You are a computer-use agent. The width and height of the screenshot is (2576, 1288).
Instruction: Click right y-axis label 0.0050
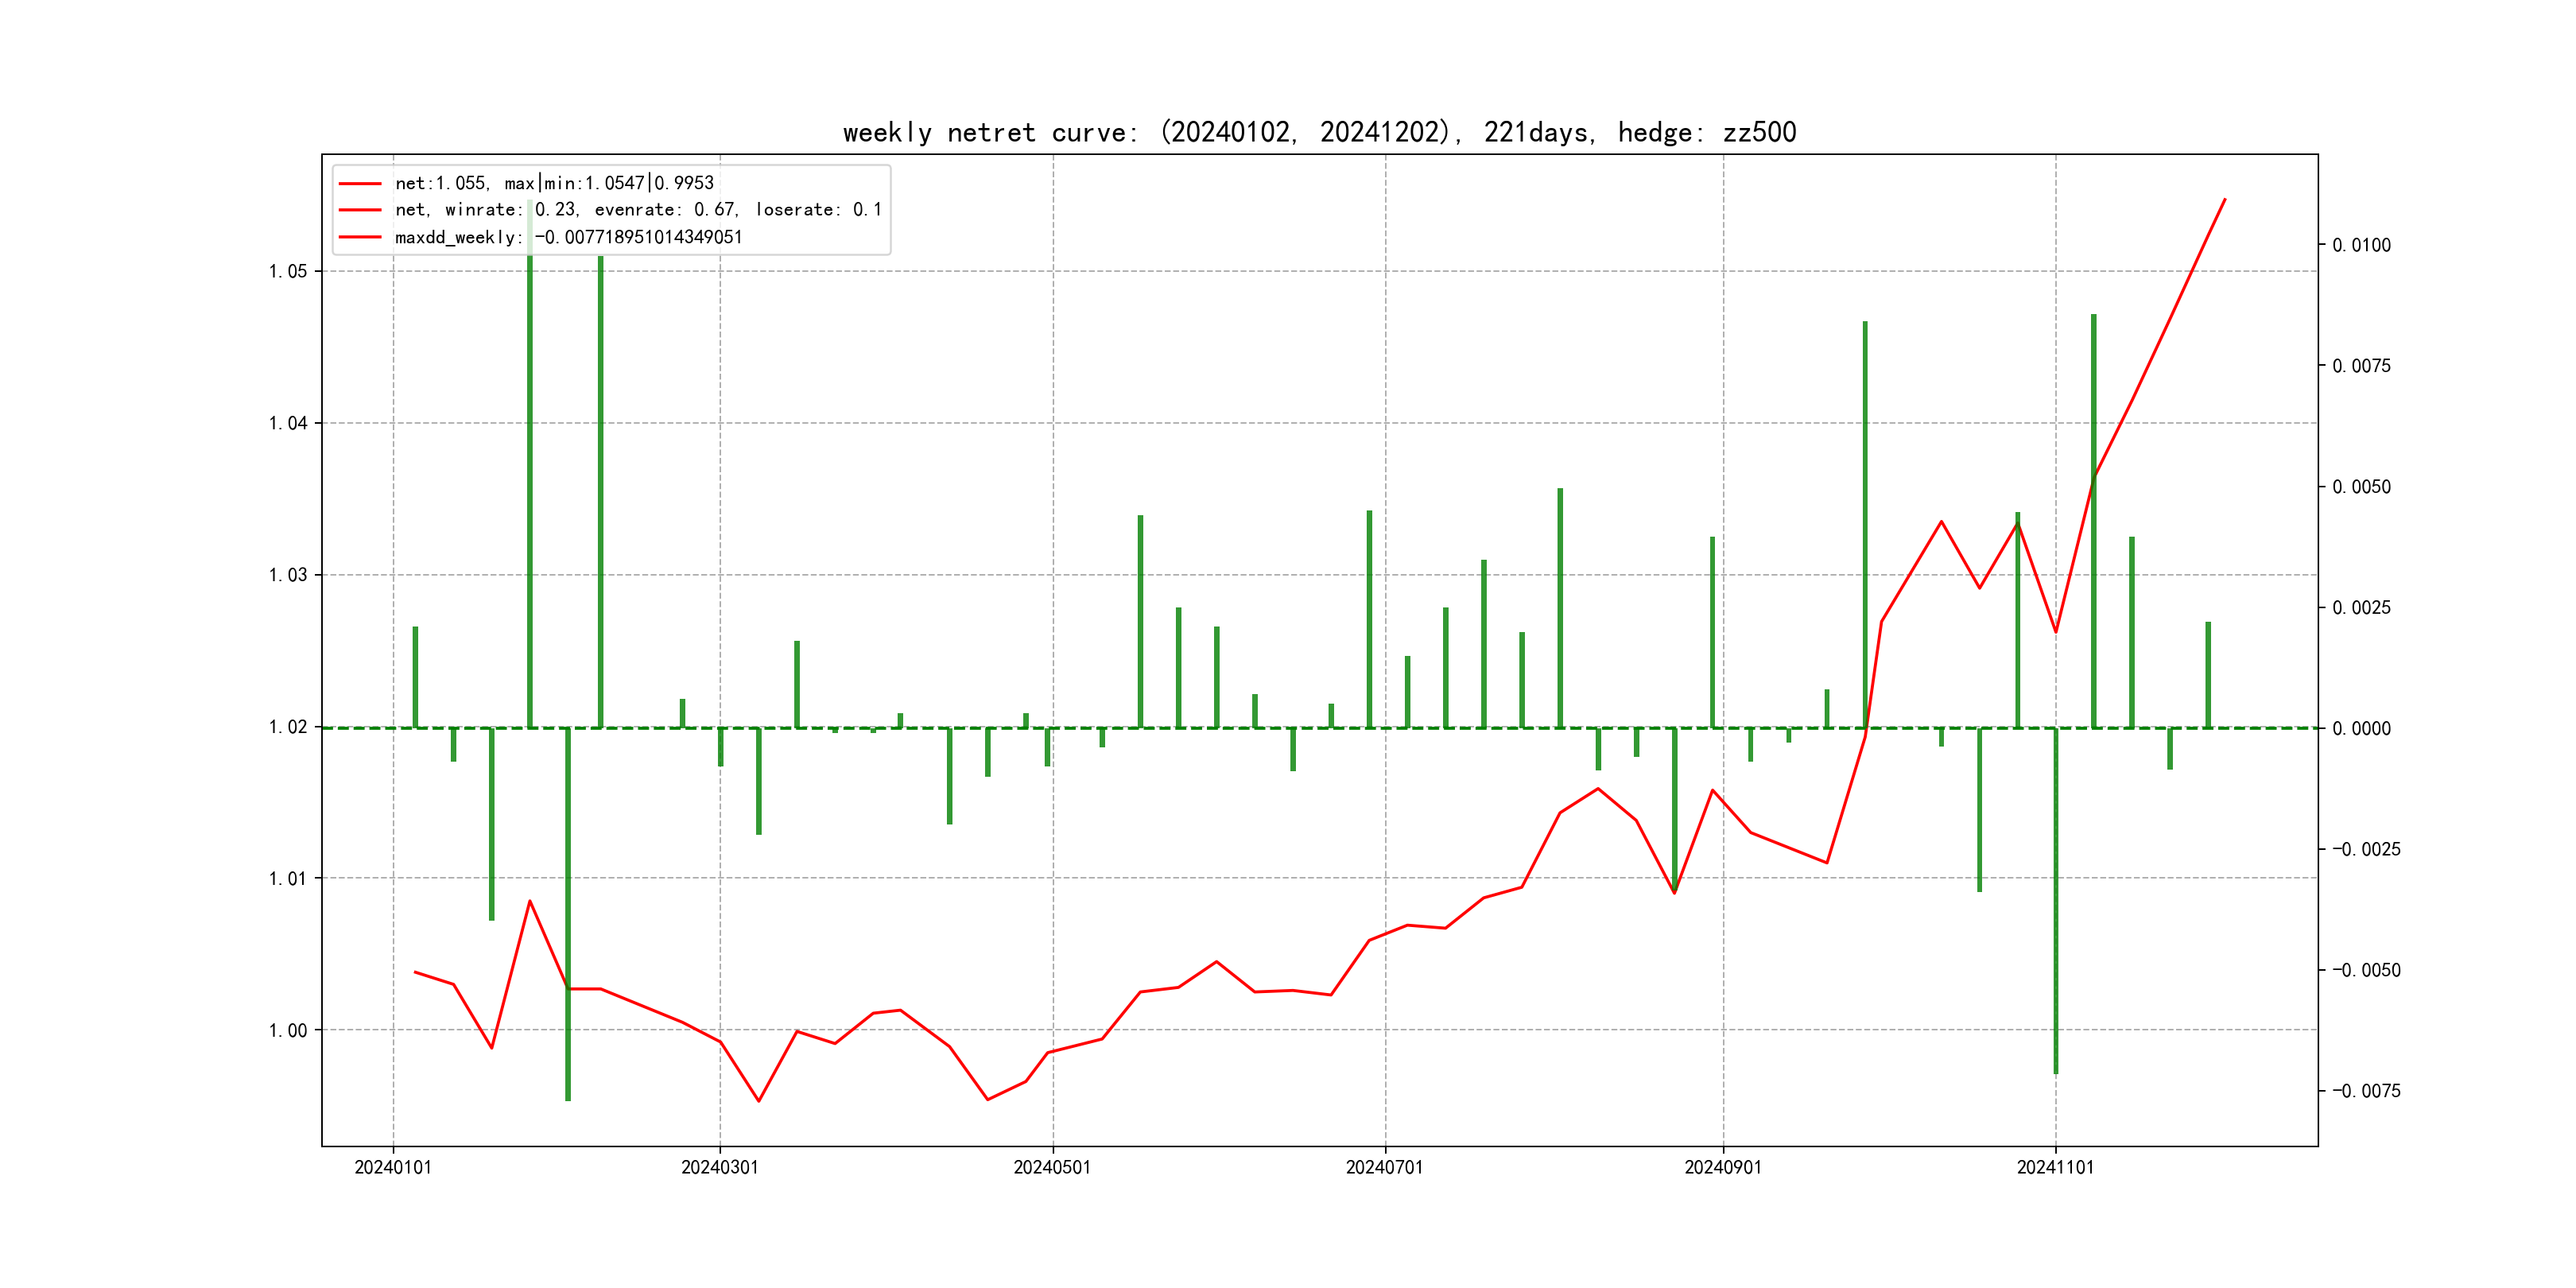tap(2361, 487)
